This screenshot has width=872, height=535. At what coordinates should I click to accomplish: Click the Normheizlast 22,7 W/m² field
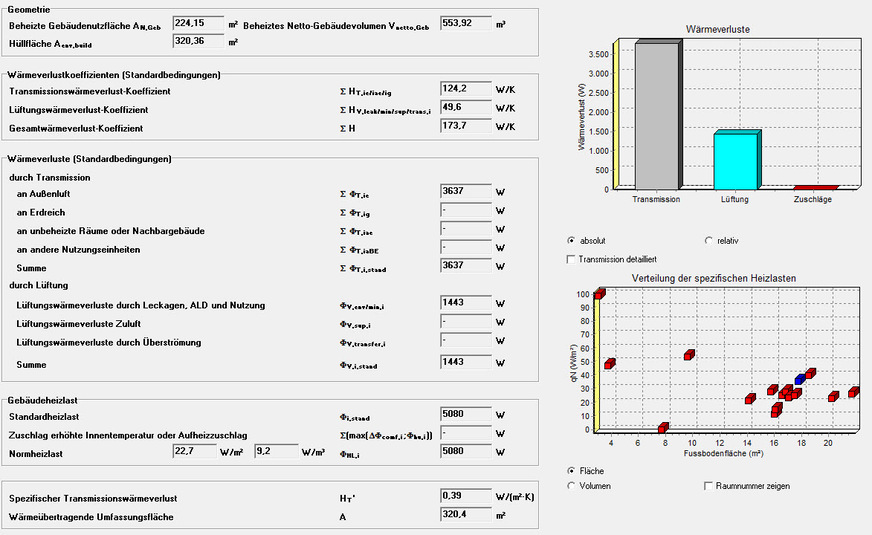click(x=197, y=451)
